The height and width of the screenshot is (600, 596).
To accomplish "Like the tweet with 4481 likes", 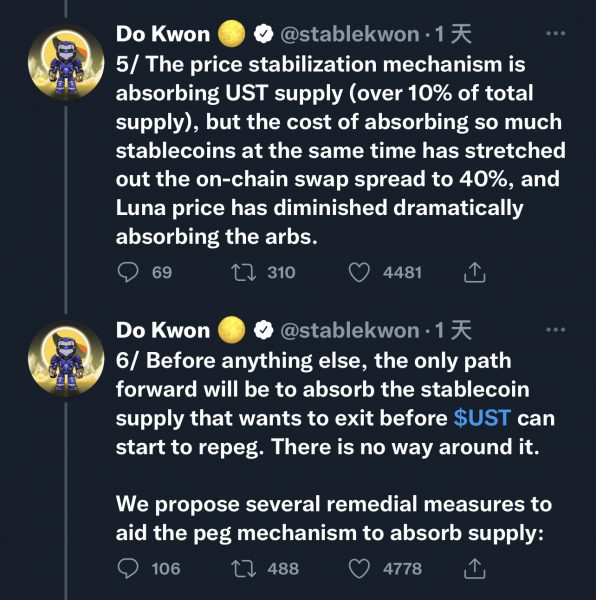I will click(x=359, y=273).
